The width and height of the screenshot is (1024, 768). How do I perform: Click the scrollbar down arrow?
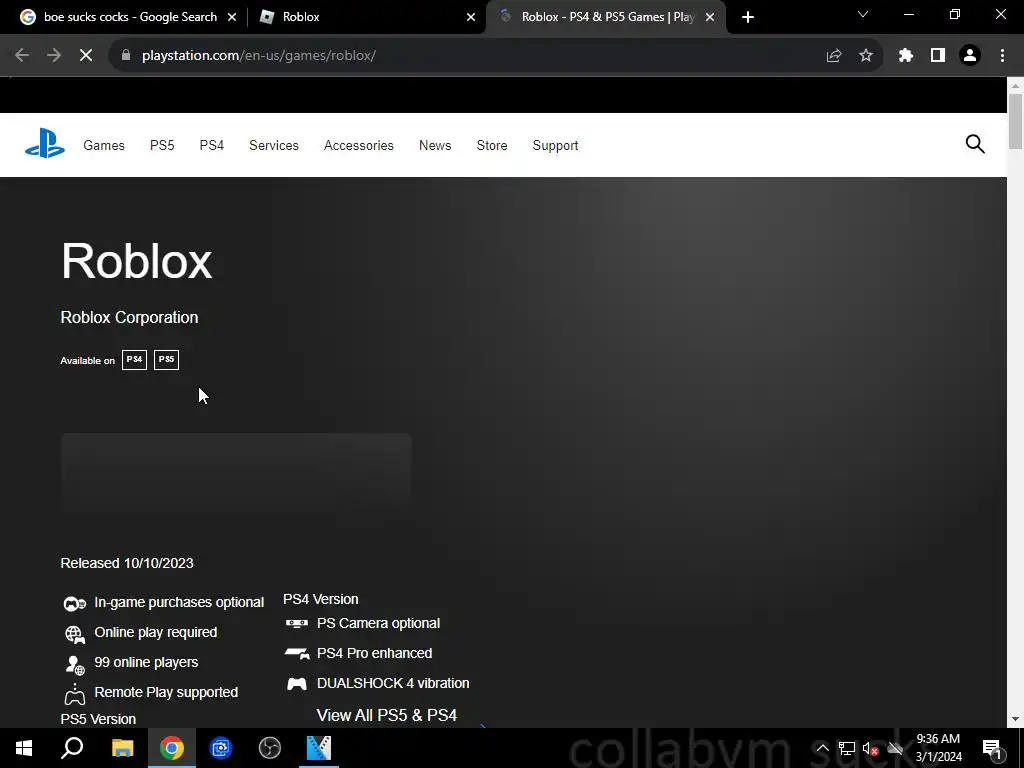[x=1015, y=720]
